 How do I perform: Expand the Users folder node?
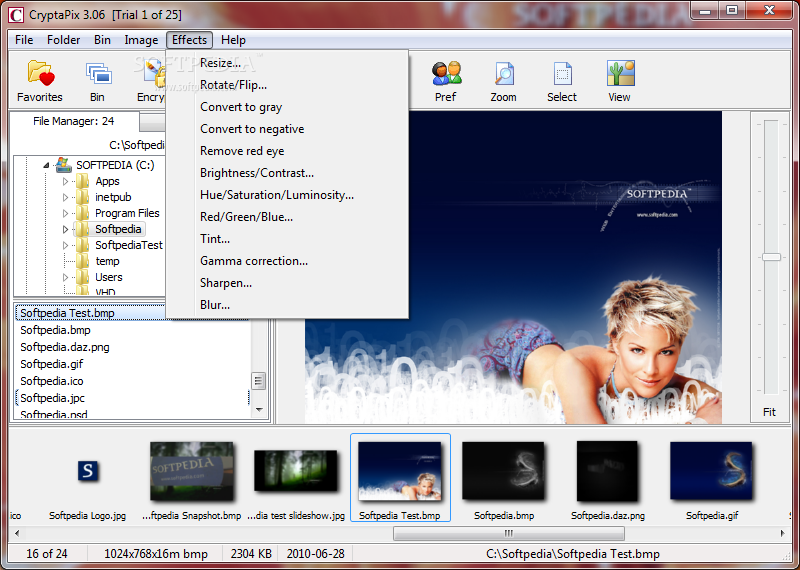65,277
